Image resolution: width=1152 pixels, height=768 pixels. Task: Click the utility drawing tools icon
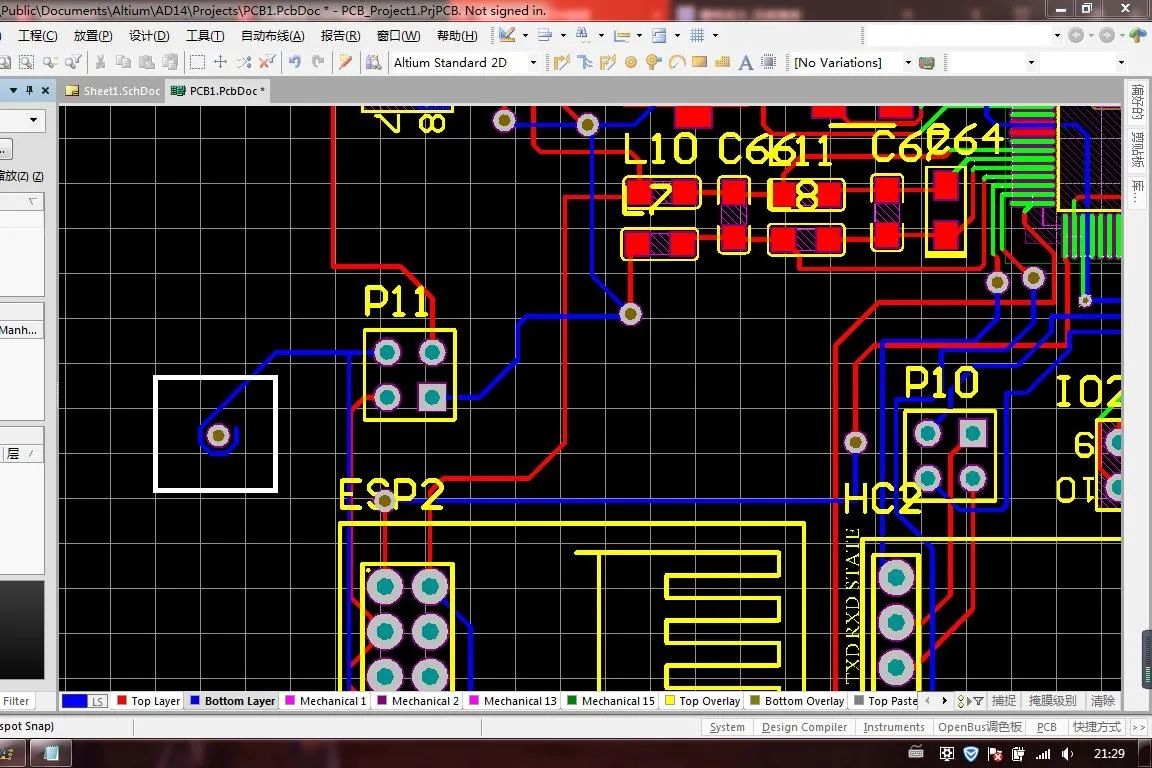pyautogui.click(x=507, y=35)
